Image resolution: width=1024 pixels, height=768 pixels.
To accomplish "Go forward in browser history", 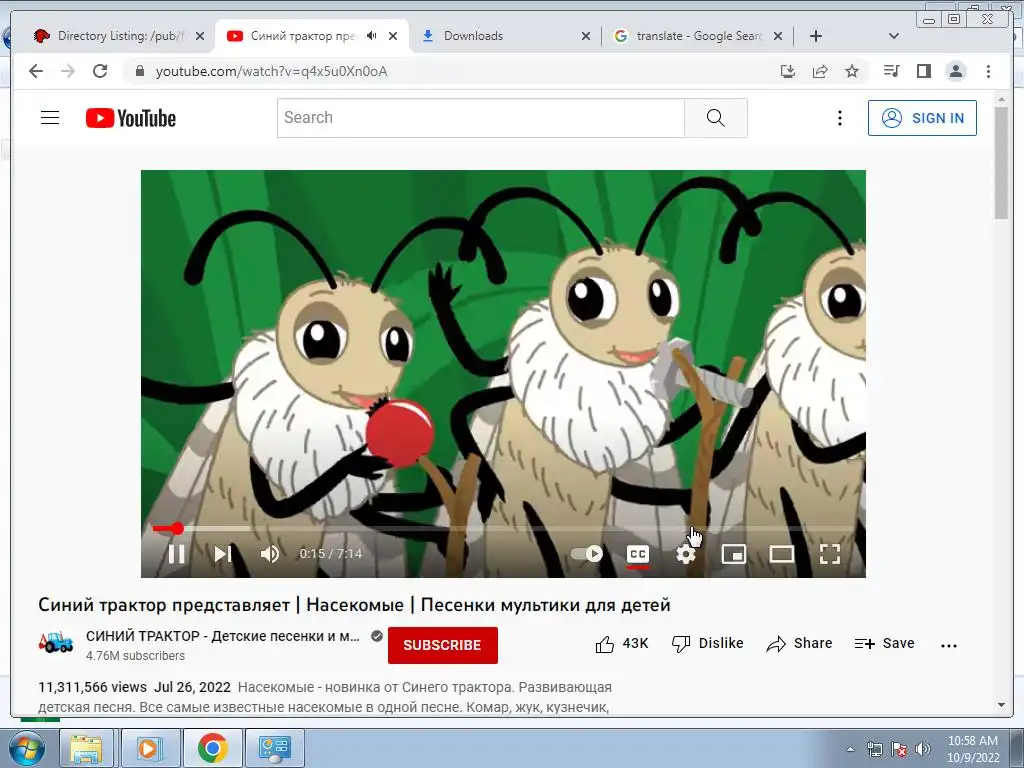I will [68, 71].
